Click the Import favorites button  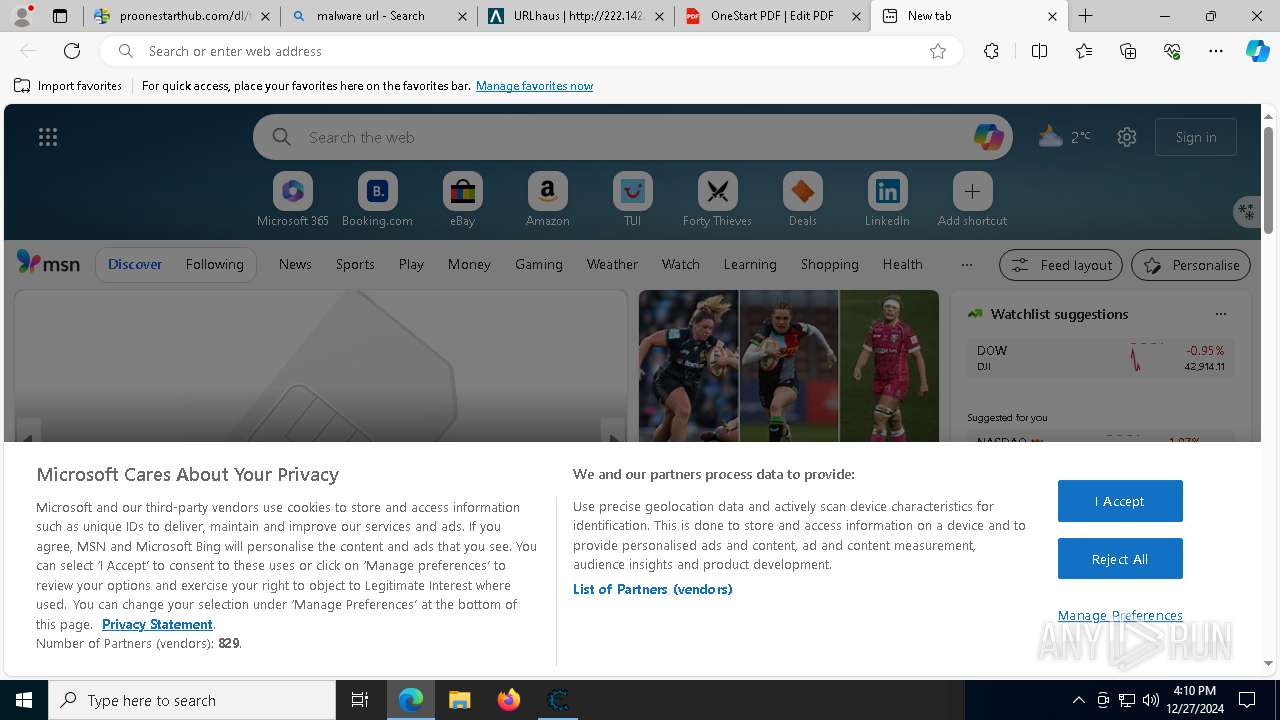(x=68, y=86)
